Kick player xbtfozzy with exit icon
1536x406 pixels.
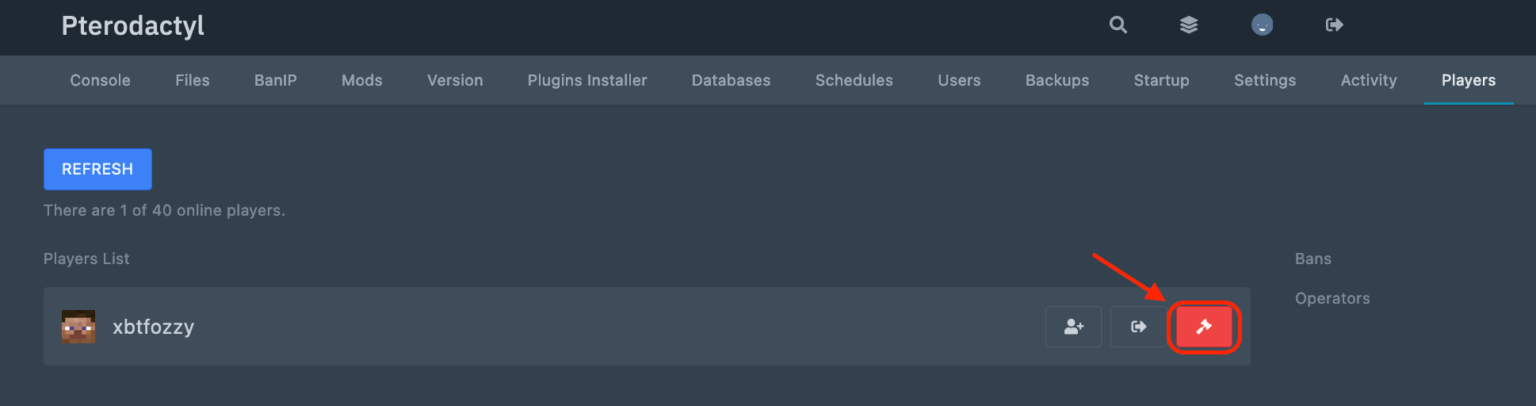click(x=1138, y=327)
